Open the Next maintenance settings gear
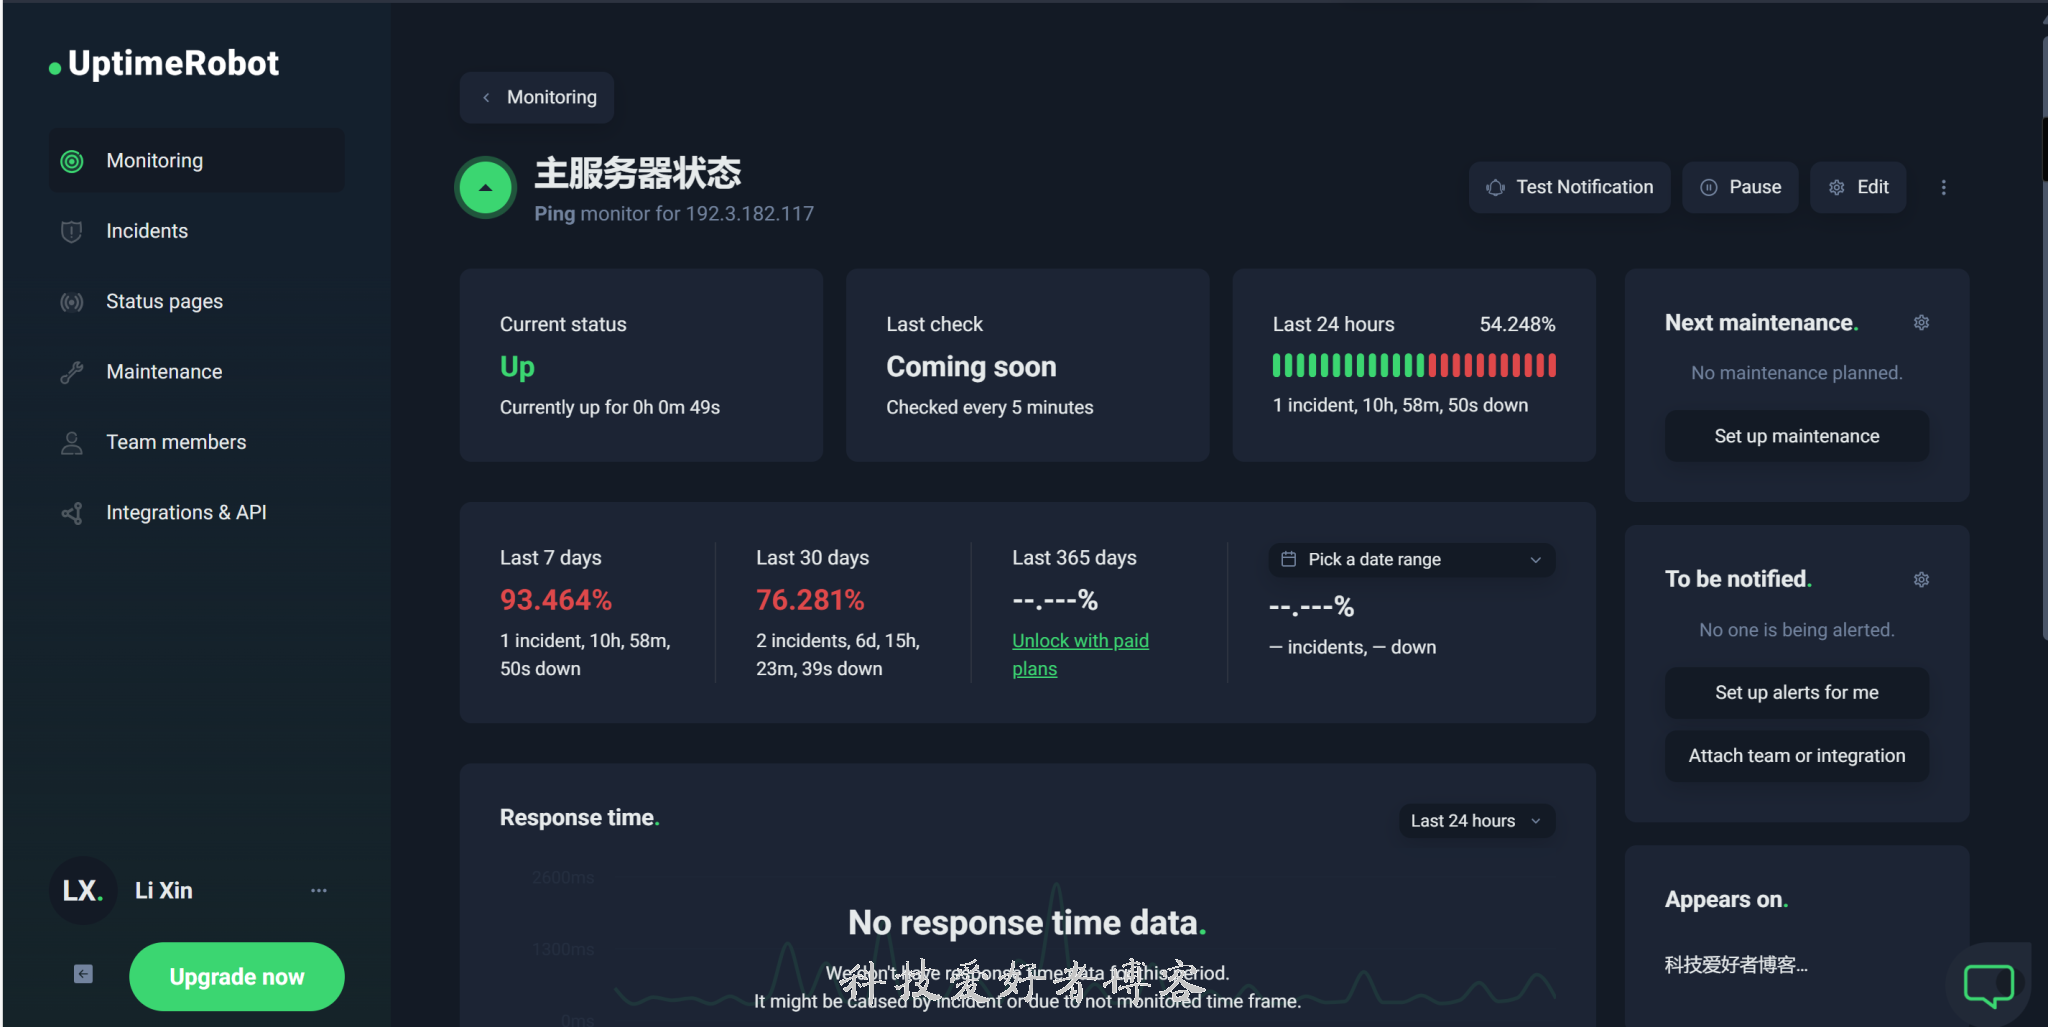This screenshot has height=1027, width=2048. pos(1921,323)
